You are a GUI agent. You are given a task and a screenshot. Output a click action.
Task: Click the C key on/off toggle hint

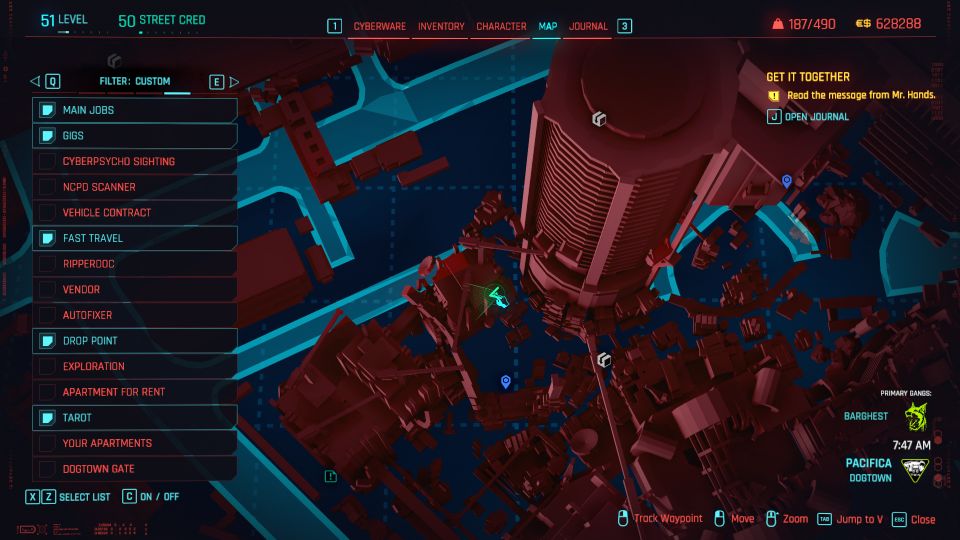click(129, 496)
